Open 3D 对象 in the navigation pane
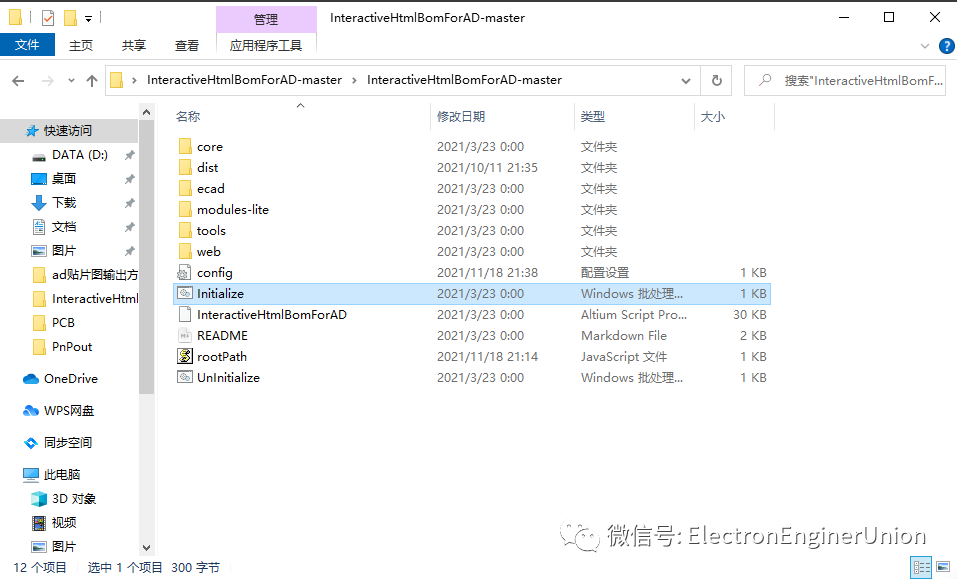The height and width of the screenshot is (579, 957). [x=63, y=498]
